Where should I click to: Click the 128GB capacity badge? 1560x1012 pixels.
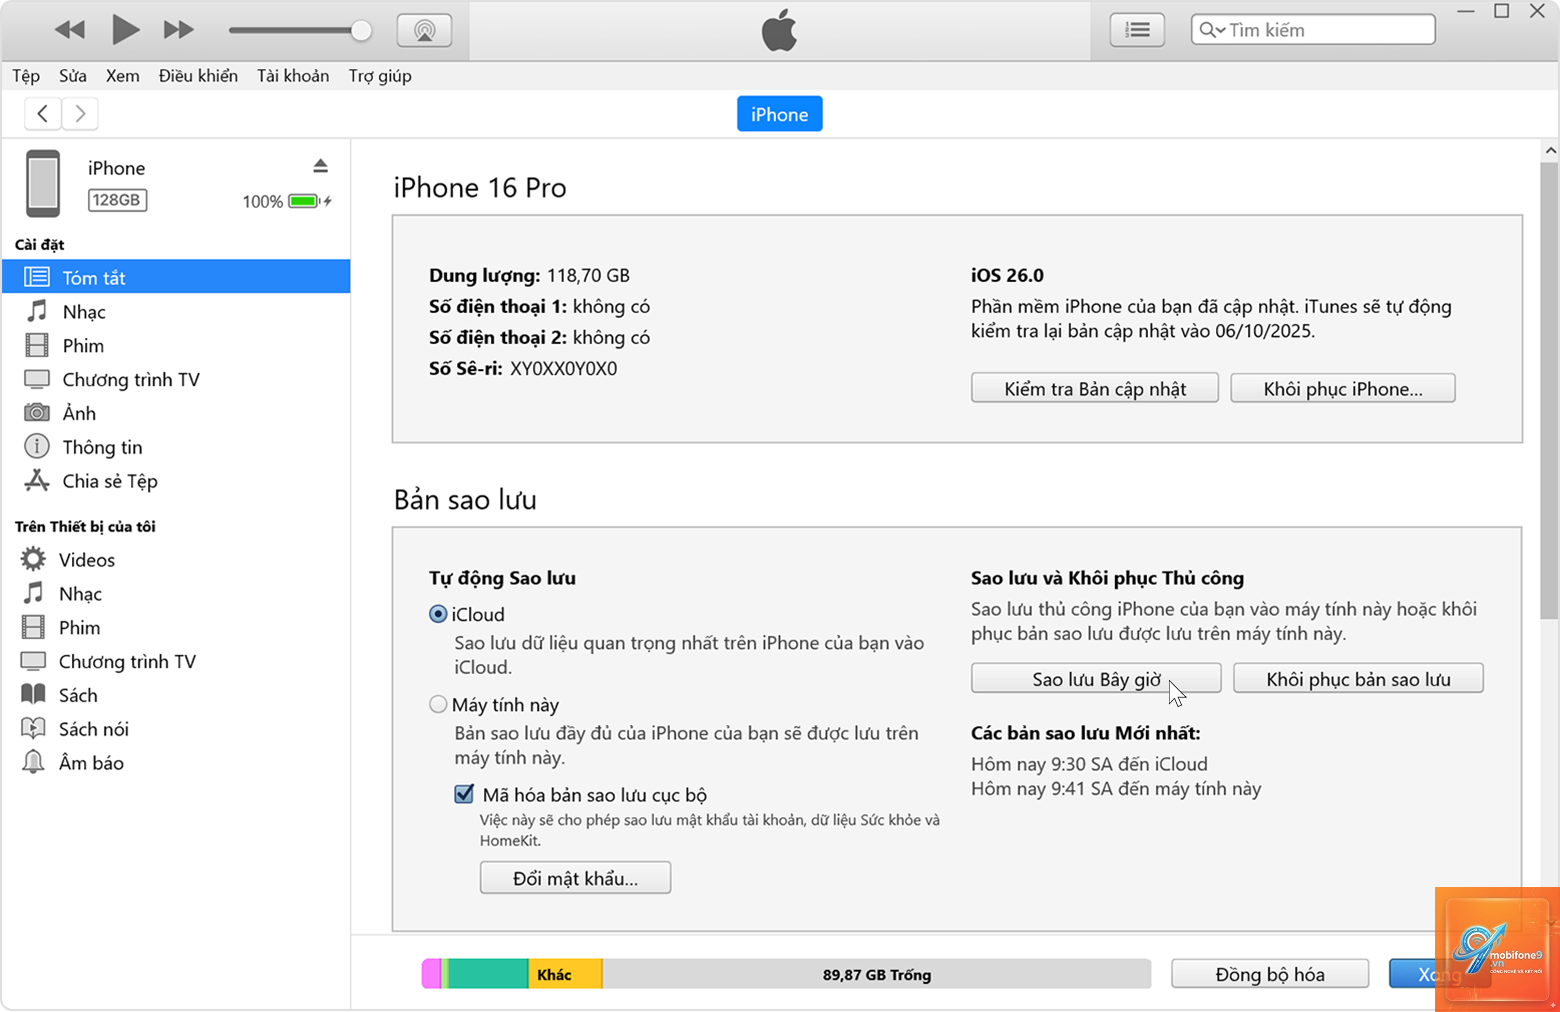click(x=117, y=200)
